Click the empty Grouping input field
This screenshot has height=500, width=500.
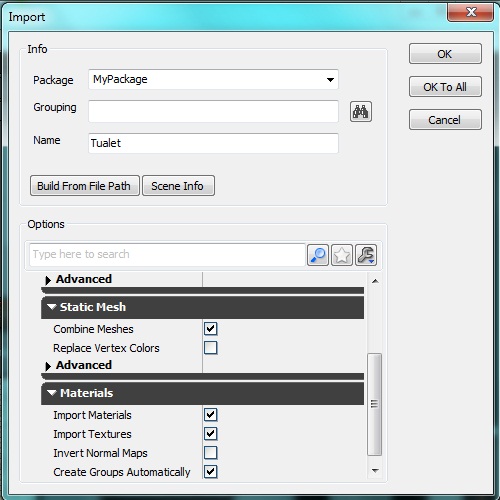[x=213, y=111]
